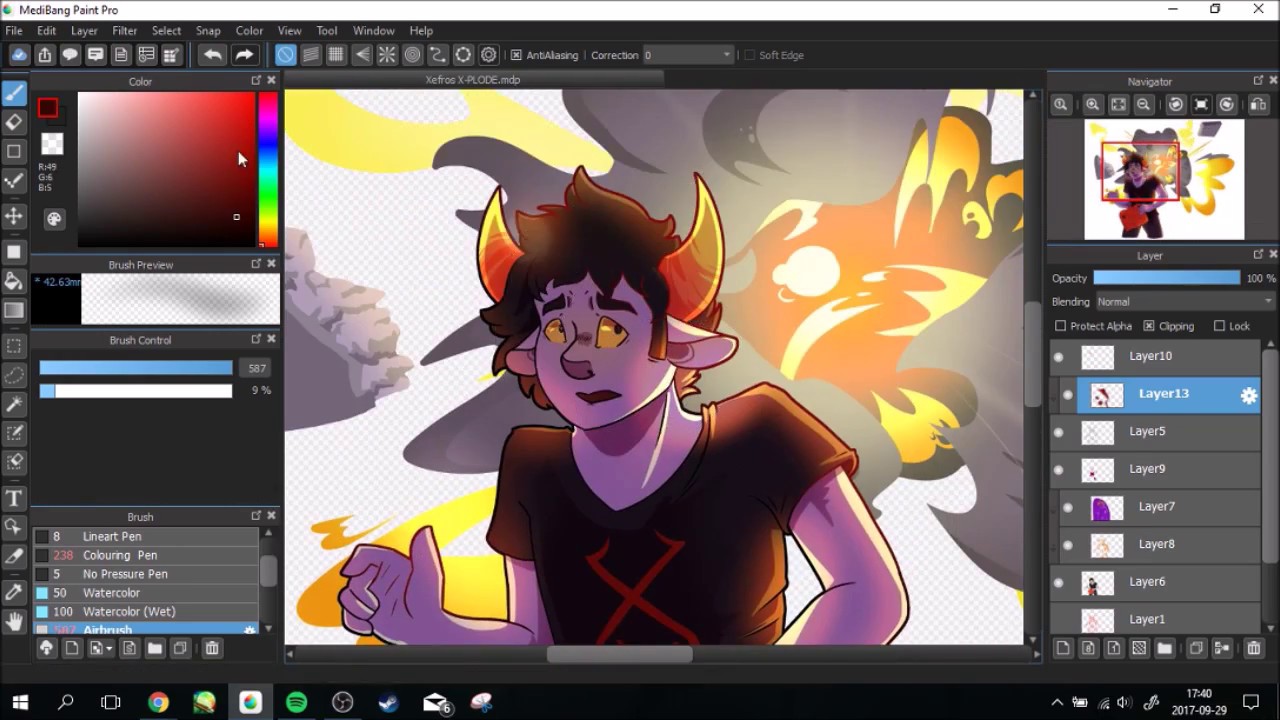
Task: Open the Snap menu
Action: 208,31
